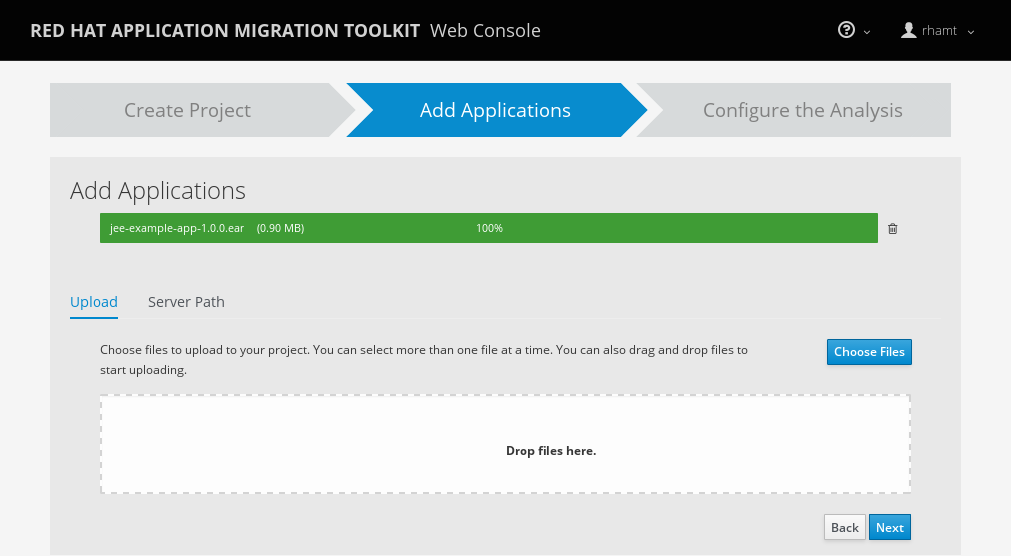Click the jee-example-app-1.0.0.ear file name
Viewport: 1011px width, 556px height.
177,228
